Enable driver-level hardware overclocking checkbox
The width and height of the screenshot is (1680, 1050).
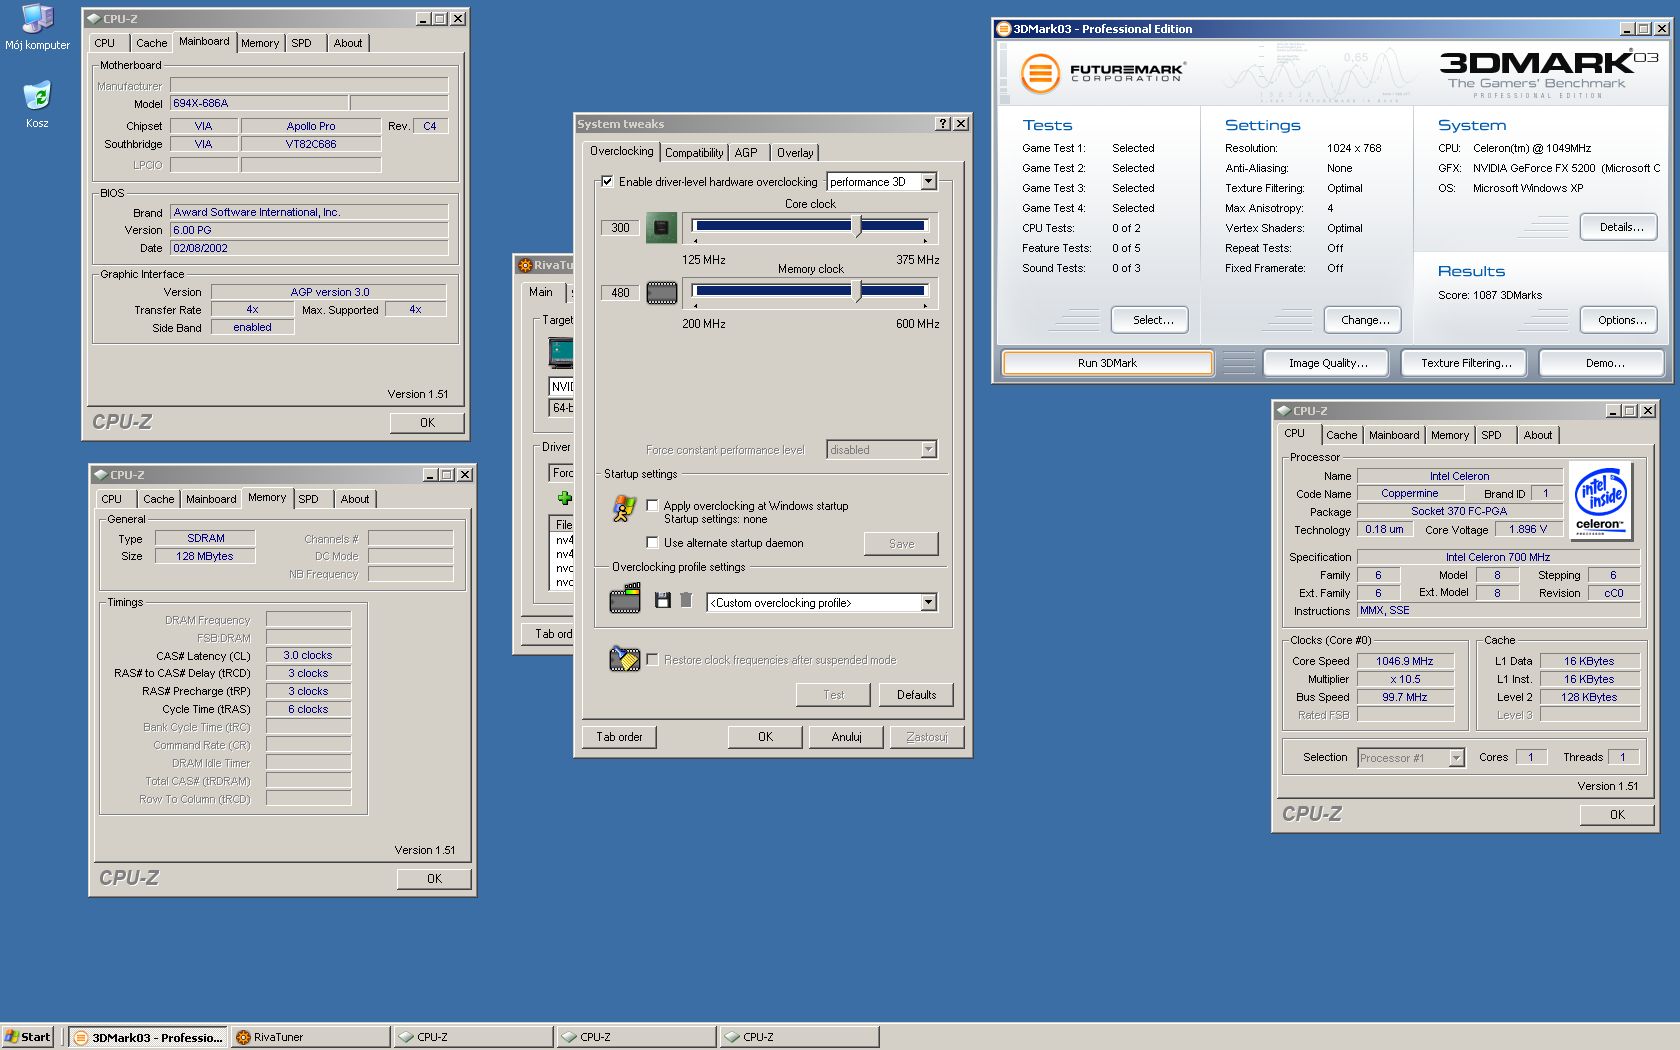[607, 182]
